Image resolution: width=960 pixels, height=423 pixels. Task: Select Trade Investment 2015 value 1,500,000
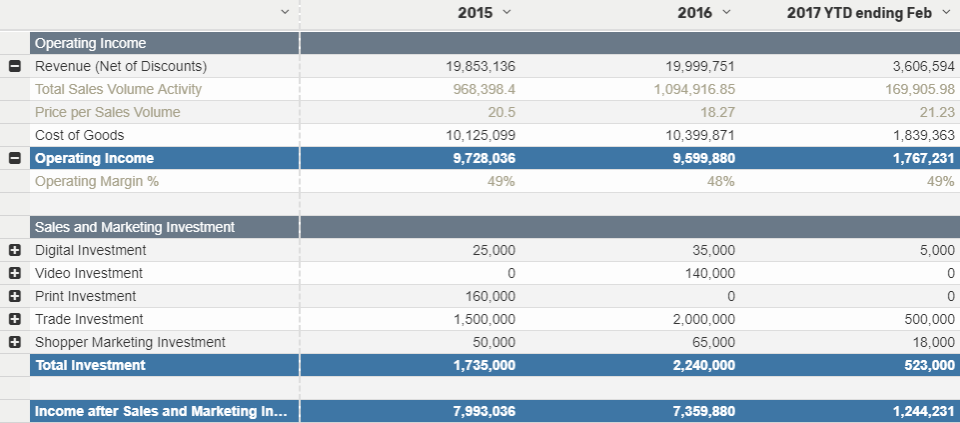coord(484,319)
